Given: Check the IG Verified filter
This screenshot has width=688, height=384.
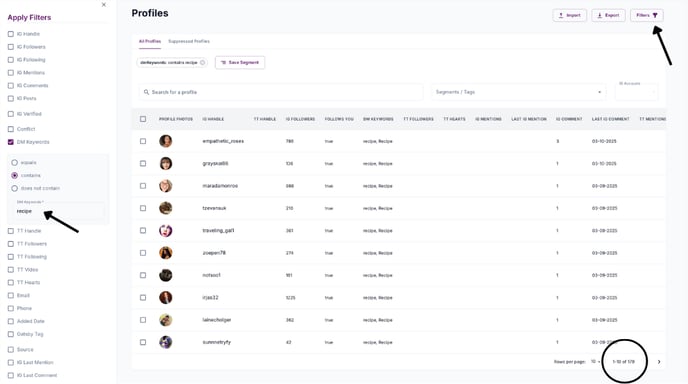Looking at the screenshot, I should point(11,114).
